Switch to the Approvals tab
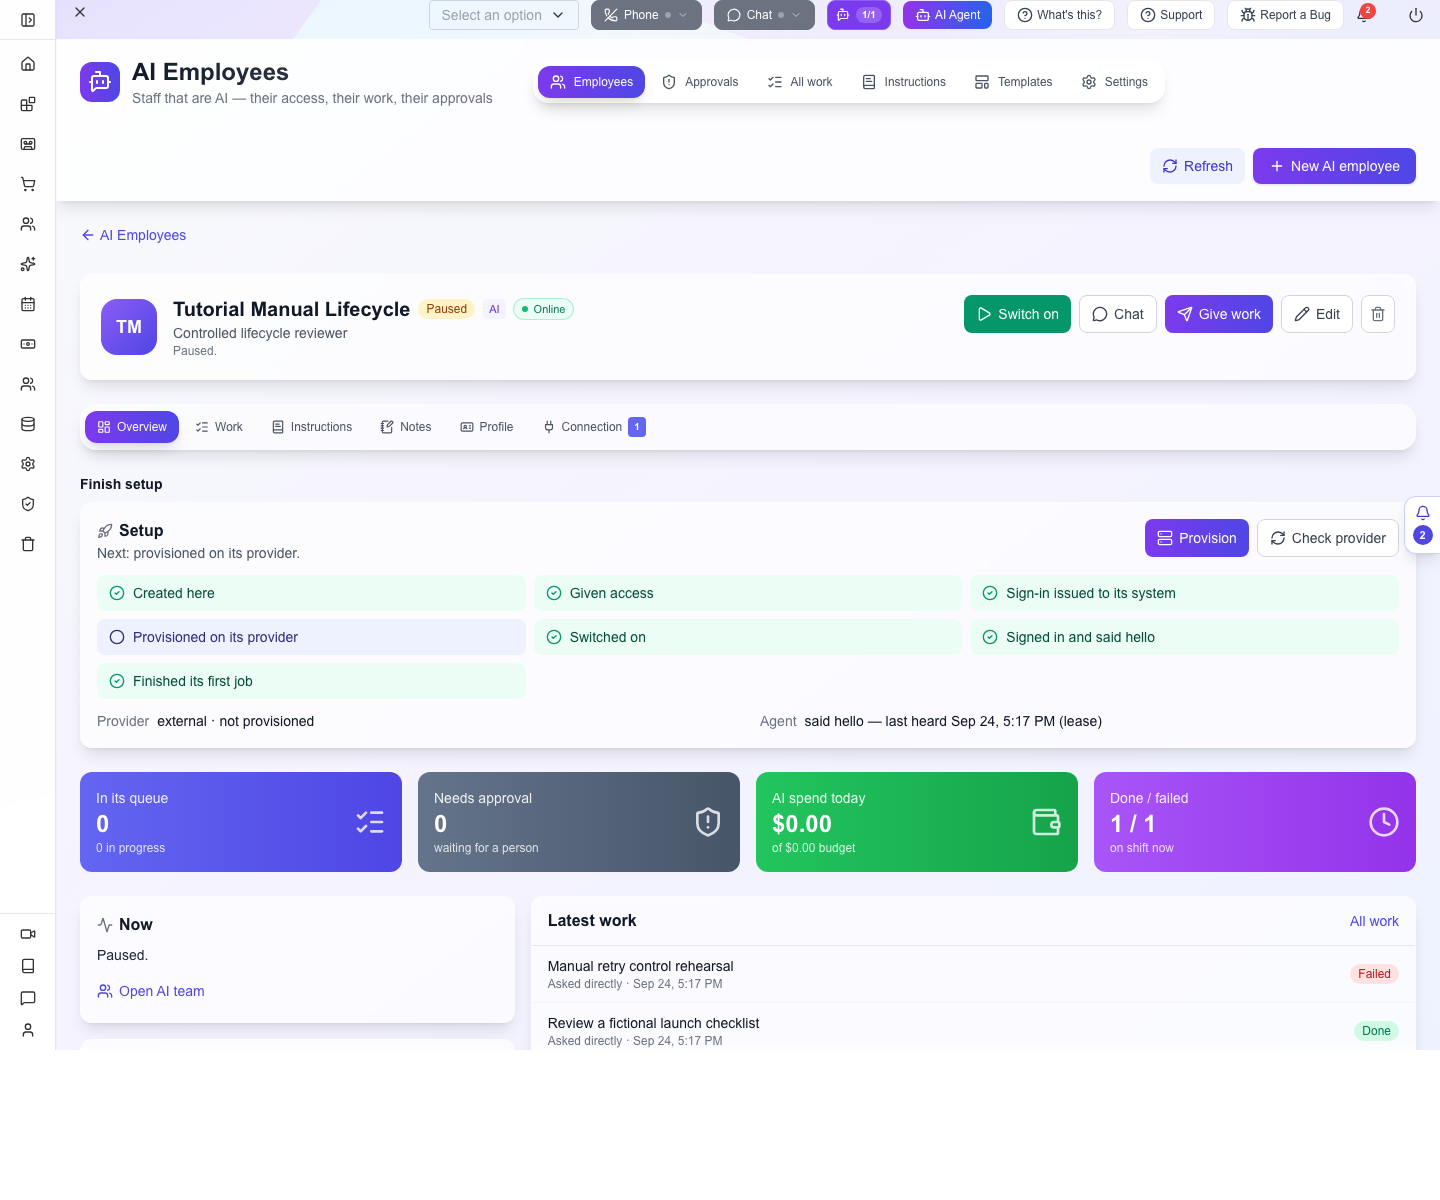This screenshot has width=1440, height=1200. [700, 82]
